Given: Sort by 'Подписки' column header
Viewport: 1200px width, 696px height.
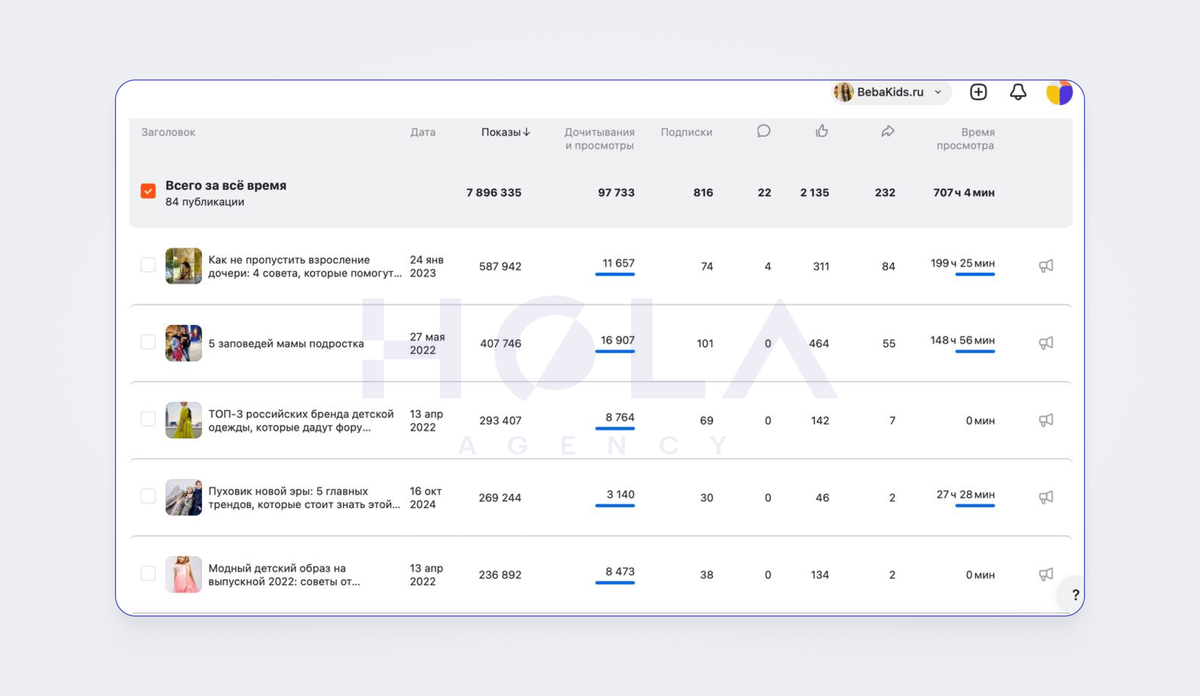Looking at the screenshot, I should (x=686, y=132).
